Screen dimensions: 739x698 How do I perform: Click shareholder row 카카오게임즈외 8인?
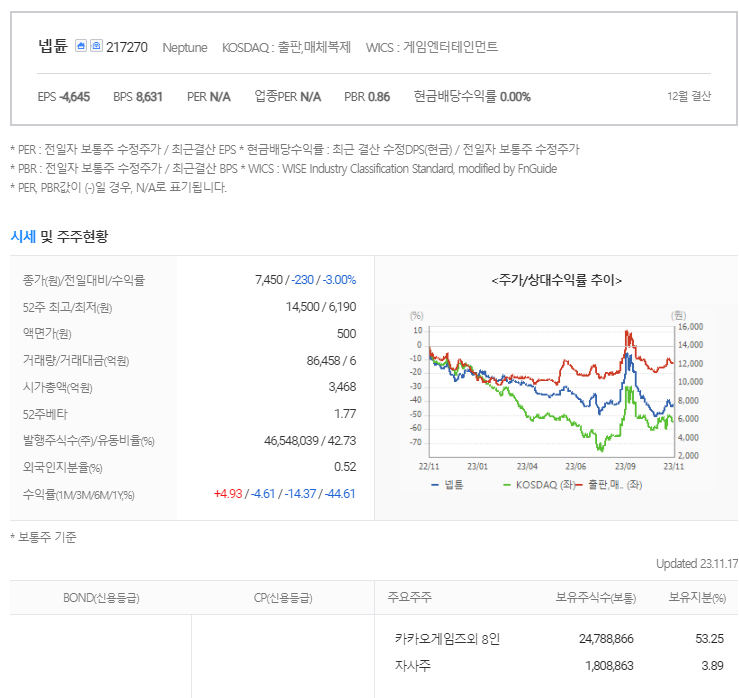[447, 639]
